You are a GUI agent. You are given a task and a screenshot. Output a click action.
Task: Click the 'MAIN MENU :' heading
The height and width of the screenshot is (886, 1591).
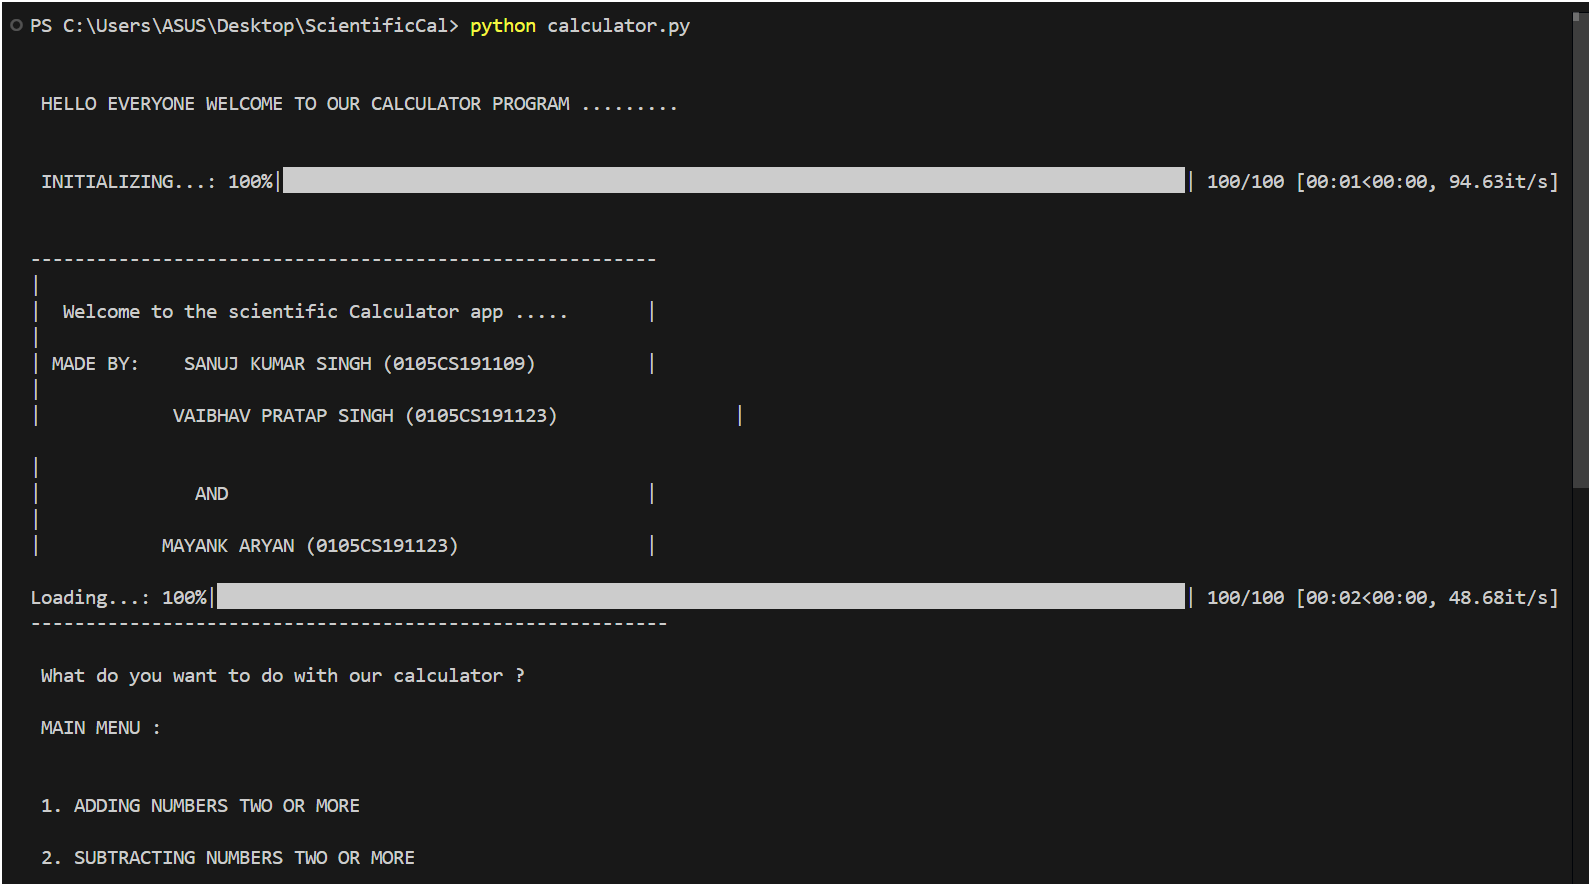100,728
